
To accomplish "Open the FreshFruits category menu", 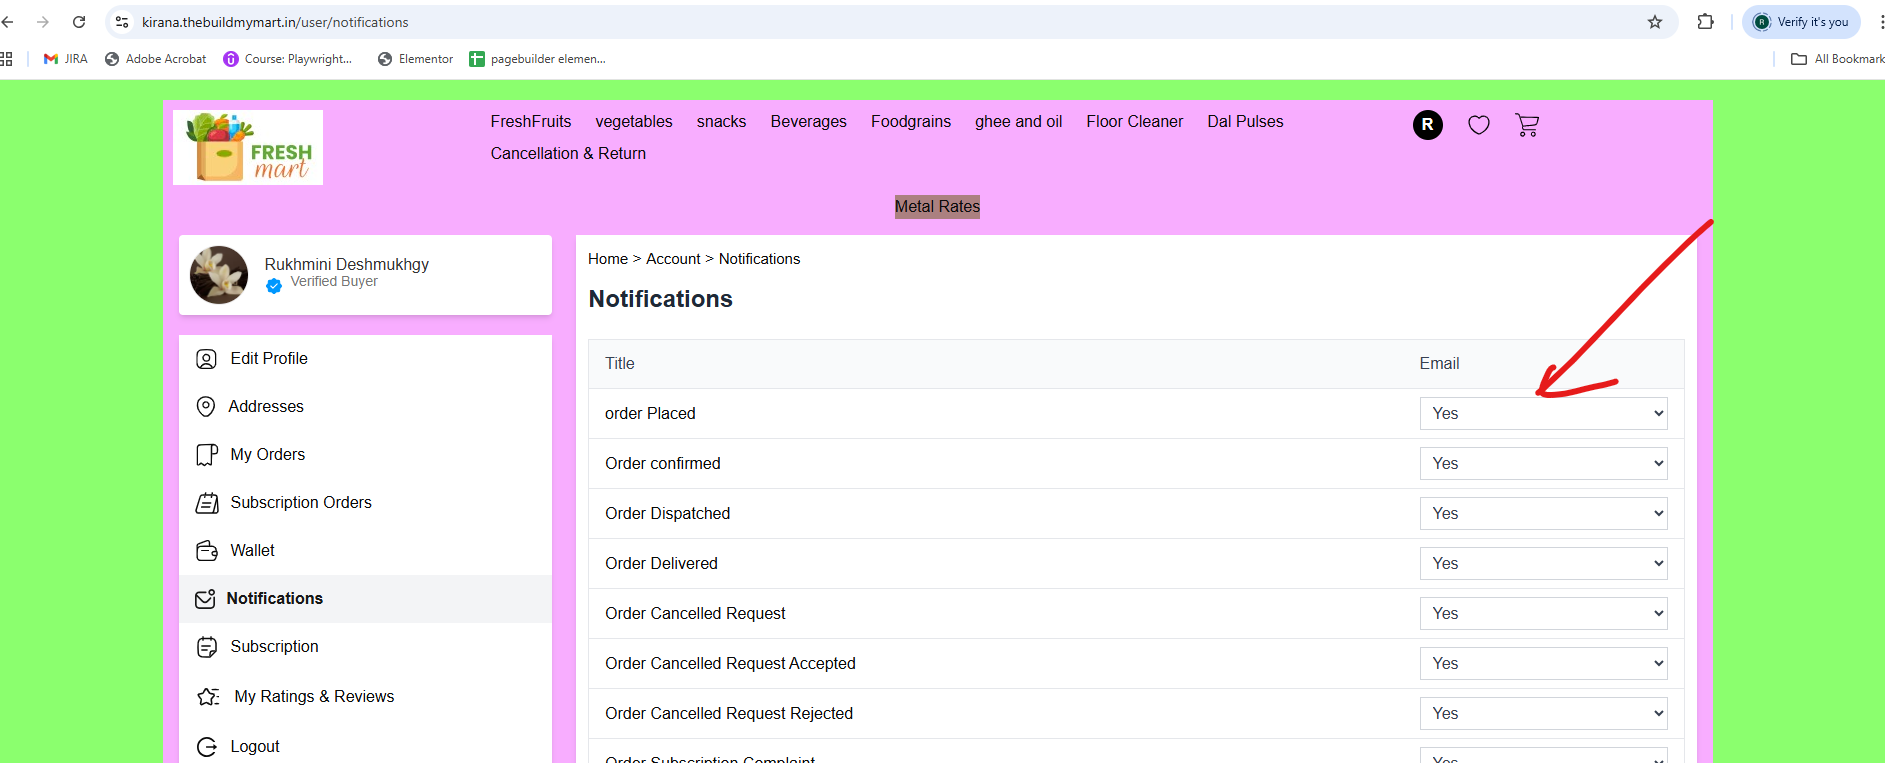I will coord(531,121).
